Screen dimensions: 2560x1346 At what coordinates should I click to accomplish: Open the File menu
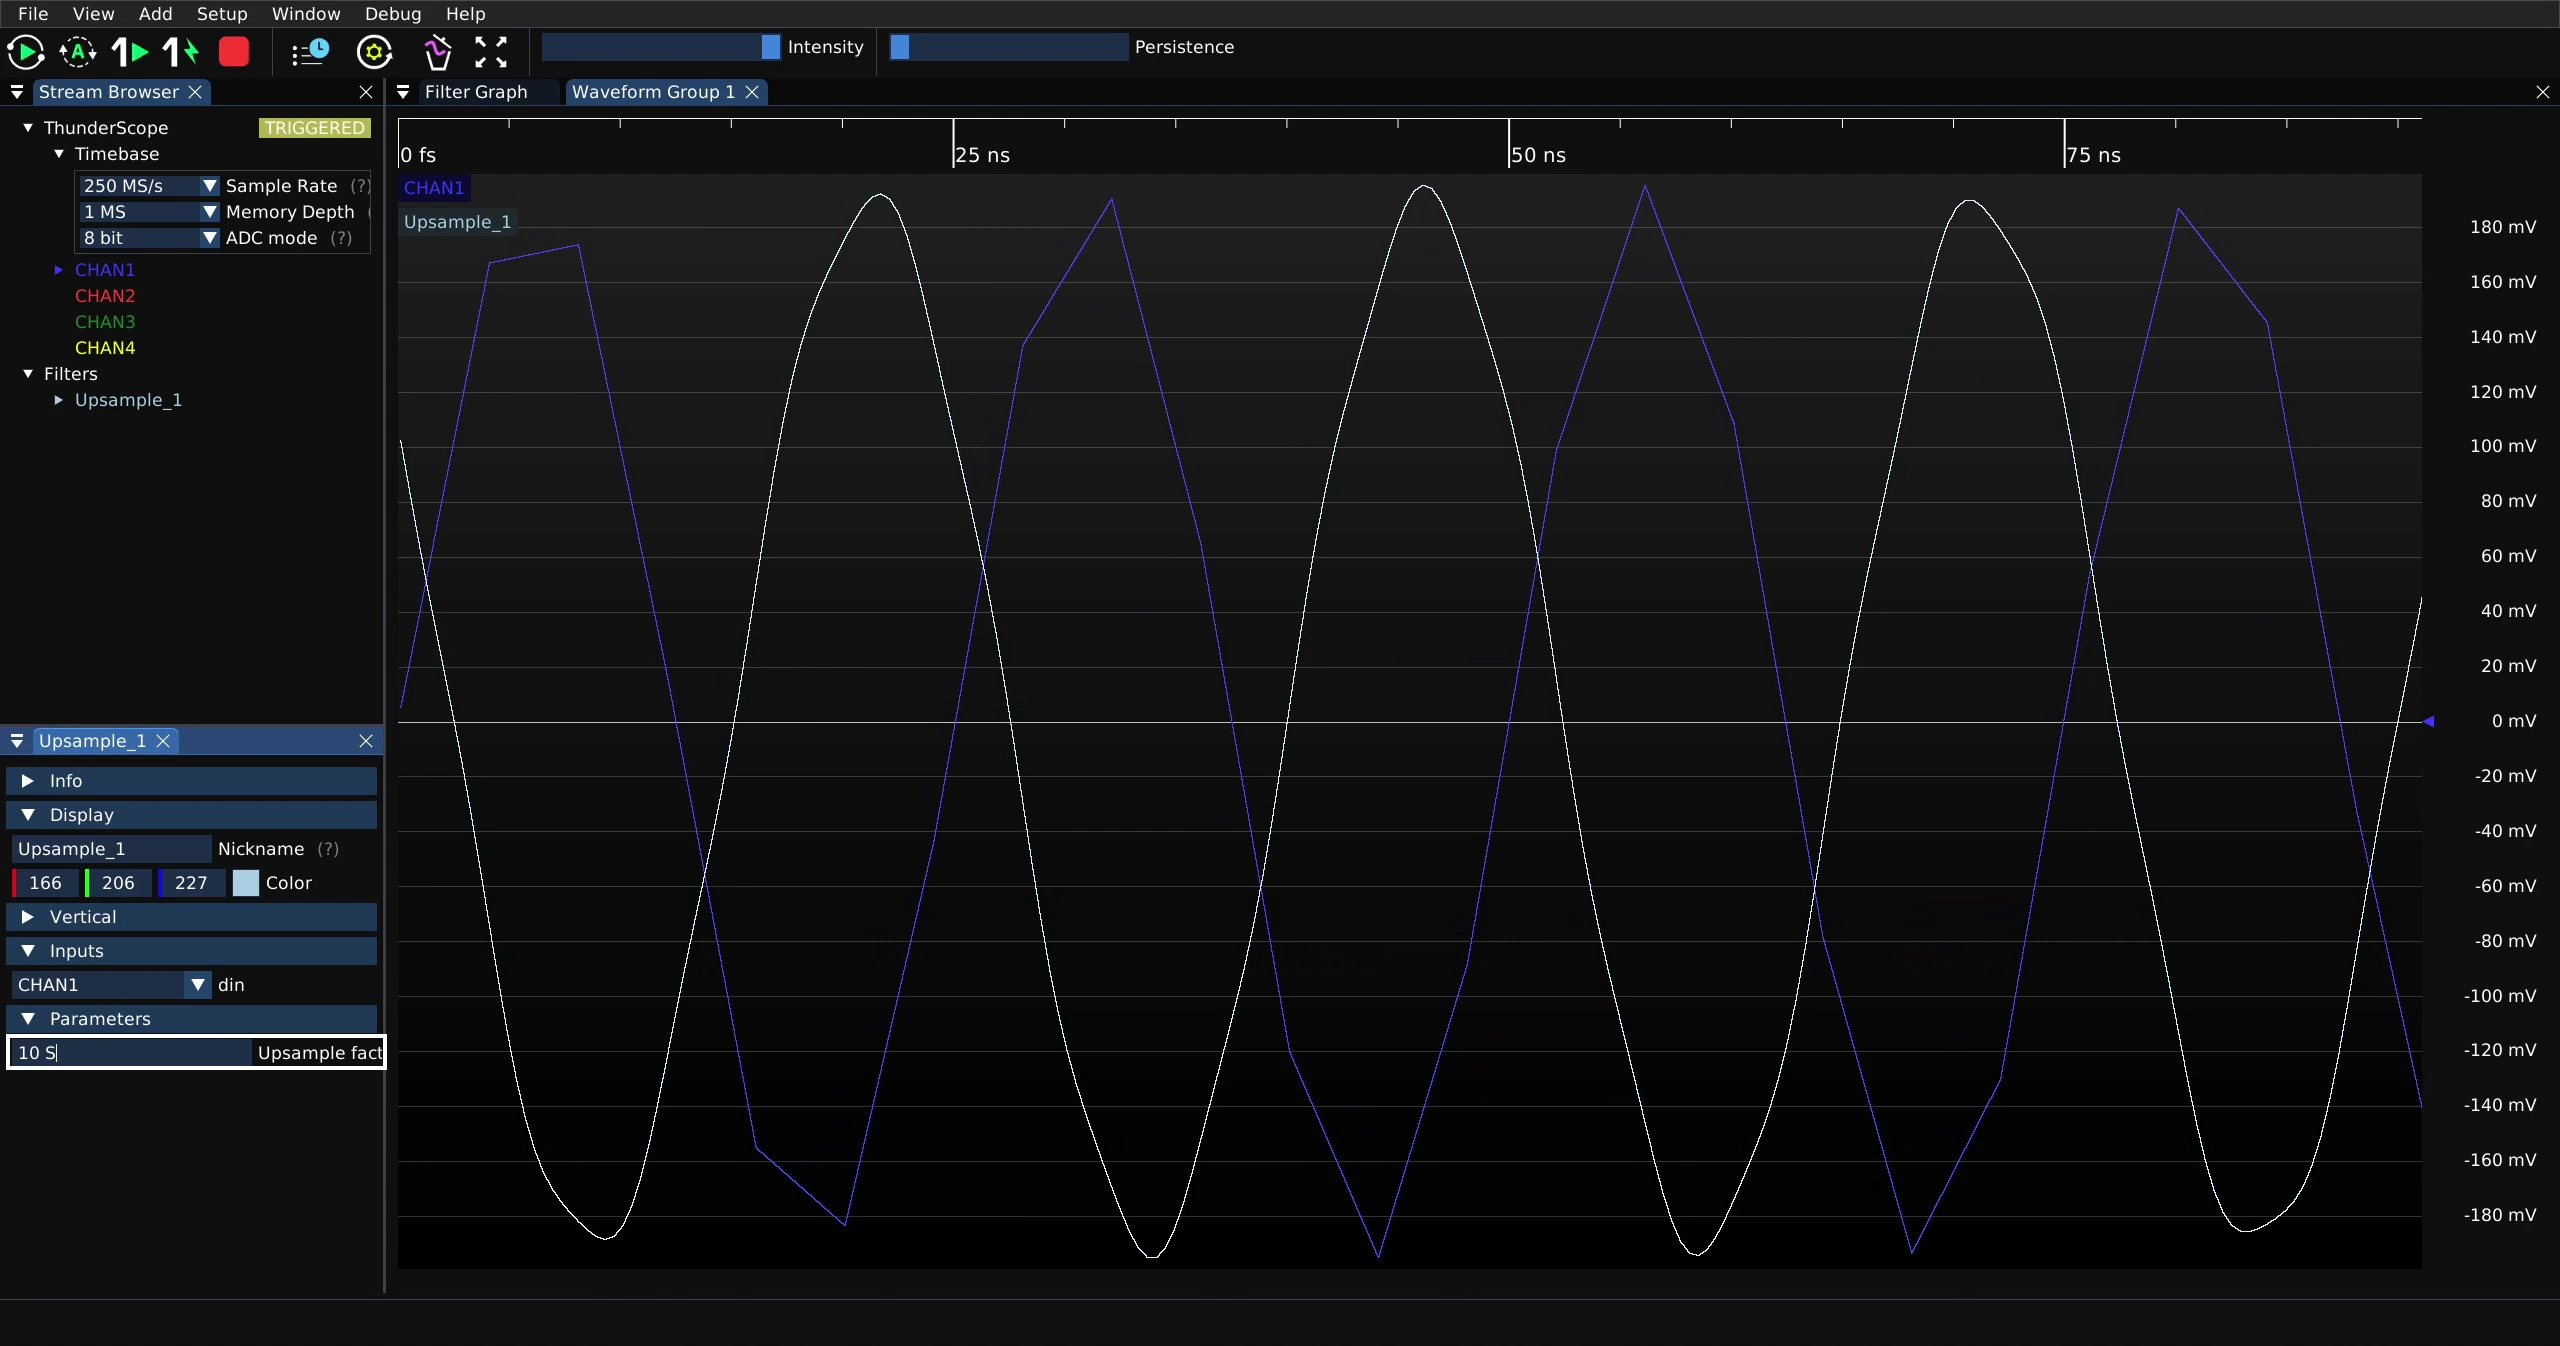(33, 14)
